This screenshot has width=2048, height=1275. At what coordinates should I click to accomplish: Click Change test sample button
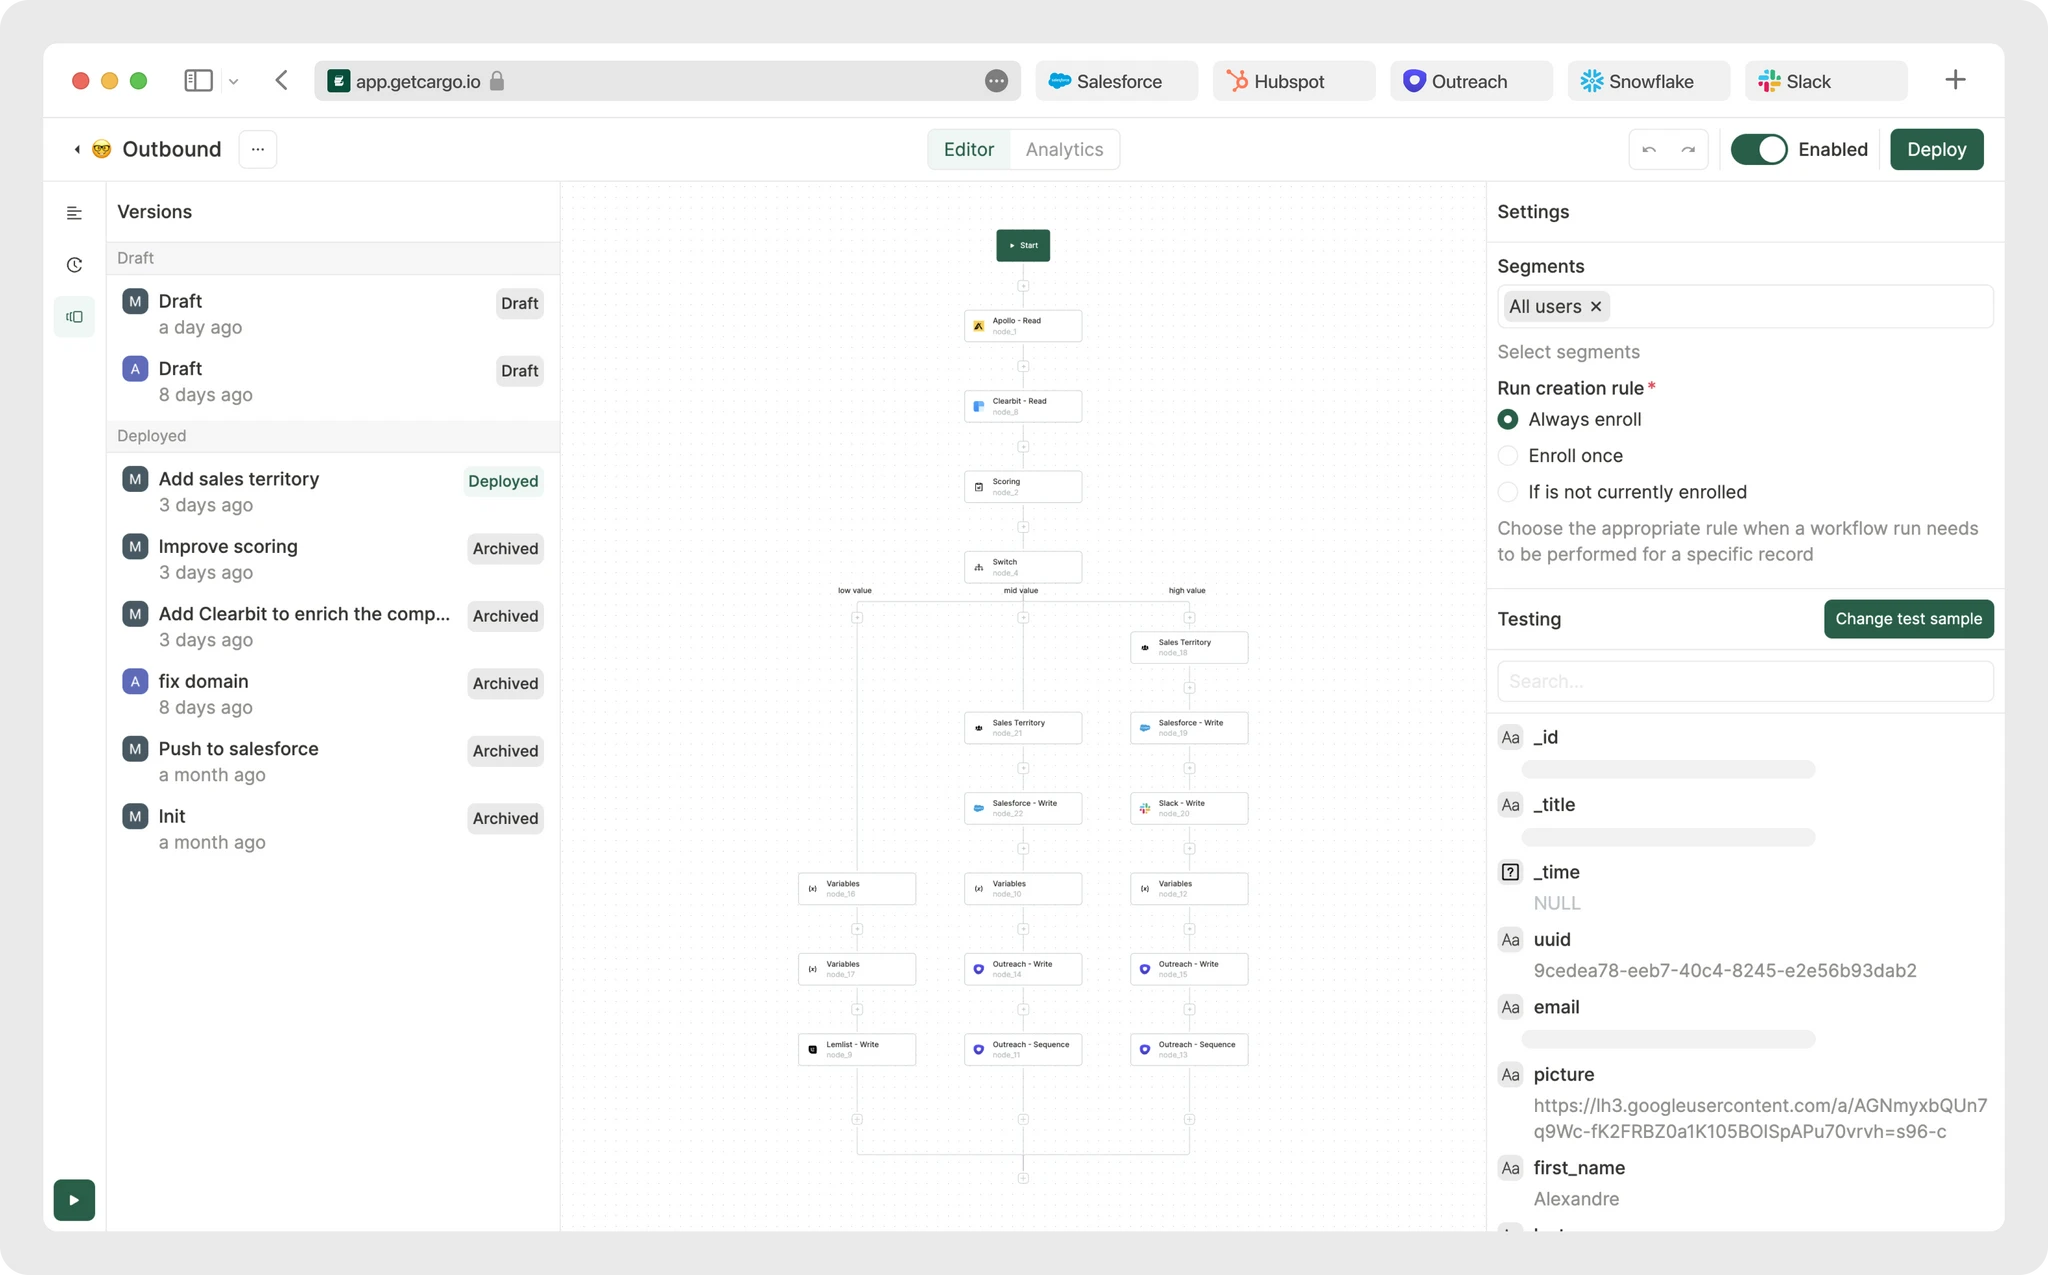pyautogui.click(x=1907, y=618)
